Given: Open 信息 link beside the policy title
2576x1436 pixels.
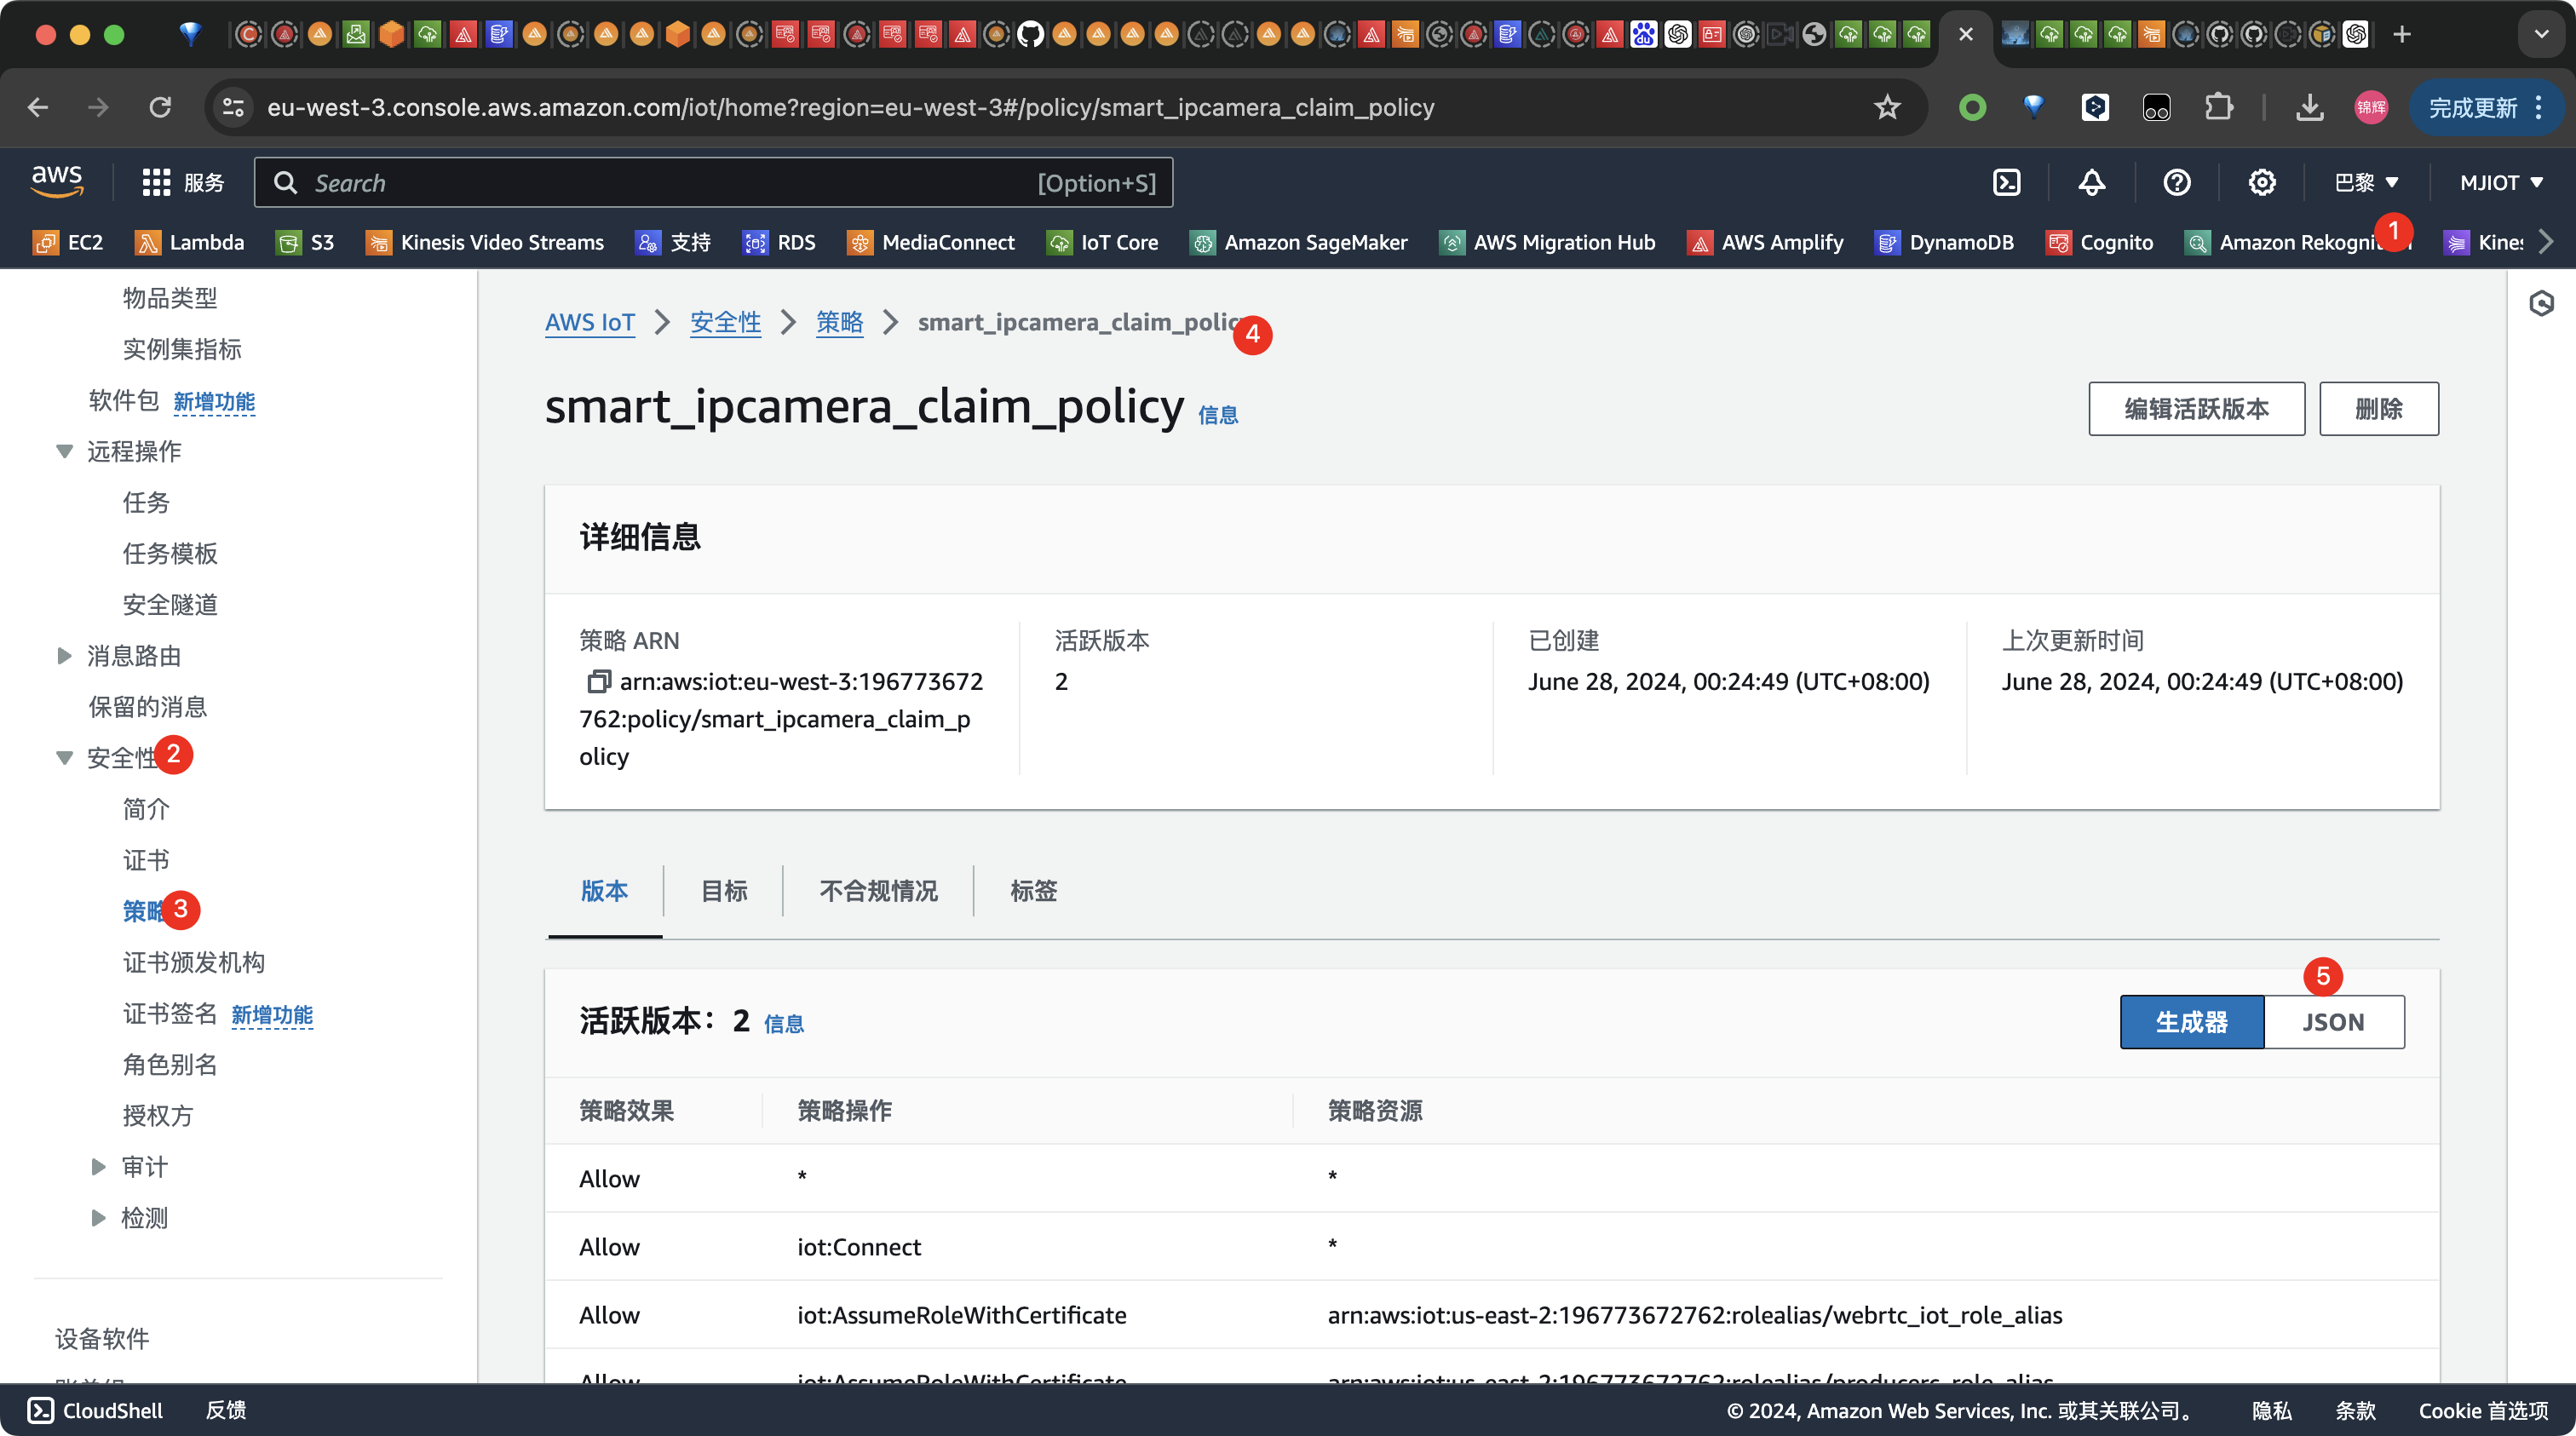Looking at the screenshot, I should tap(1218, 415).
